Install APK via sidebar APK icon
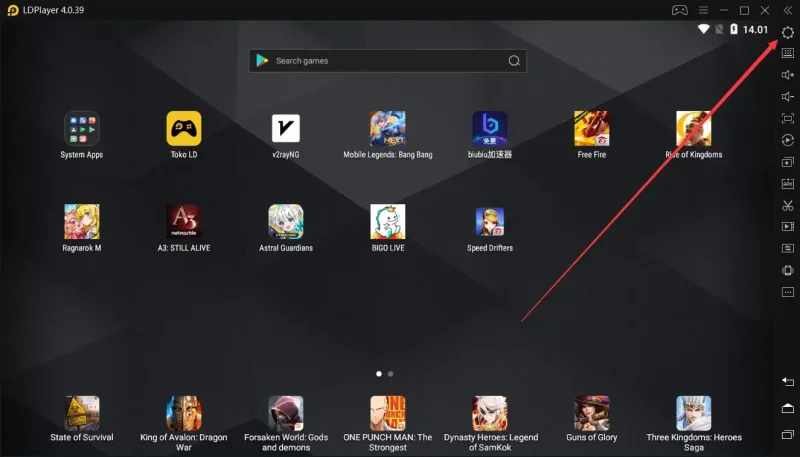The width and height of the screenshot is (800, 457). coord(788,184)
